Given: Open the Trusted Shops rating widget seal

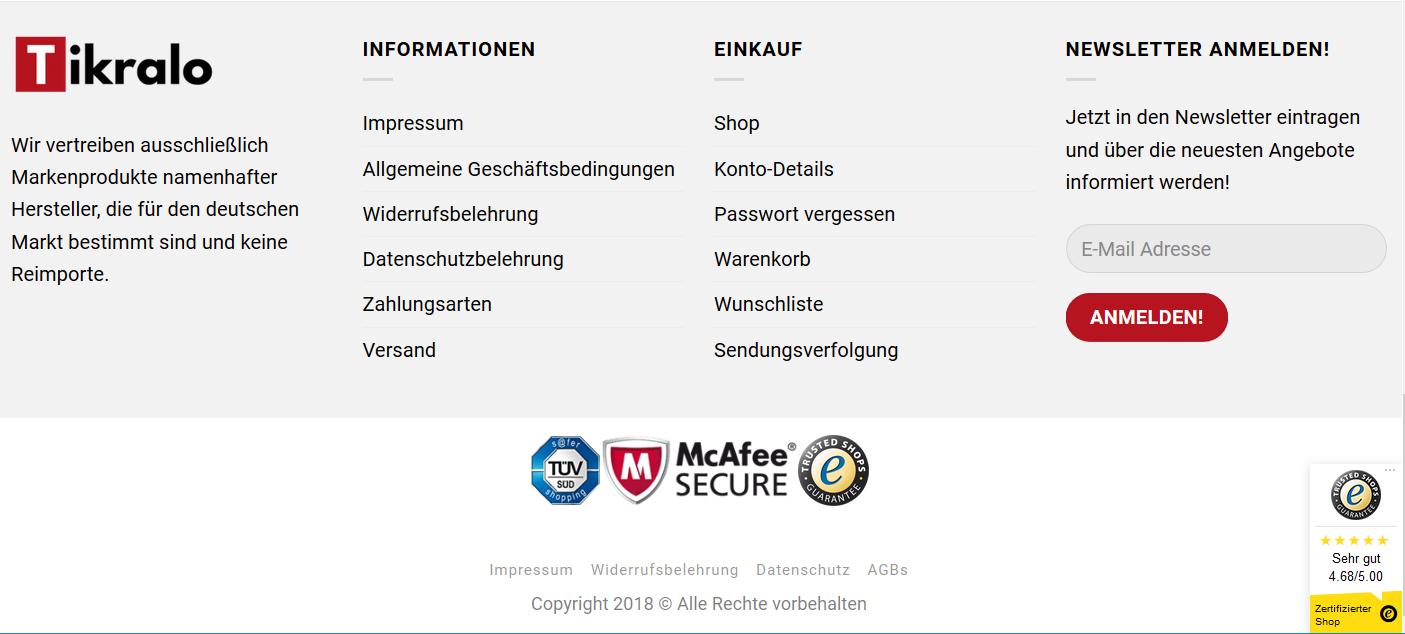Looking at the screenshot, I should tap(1356, 494).
